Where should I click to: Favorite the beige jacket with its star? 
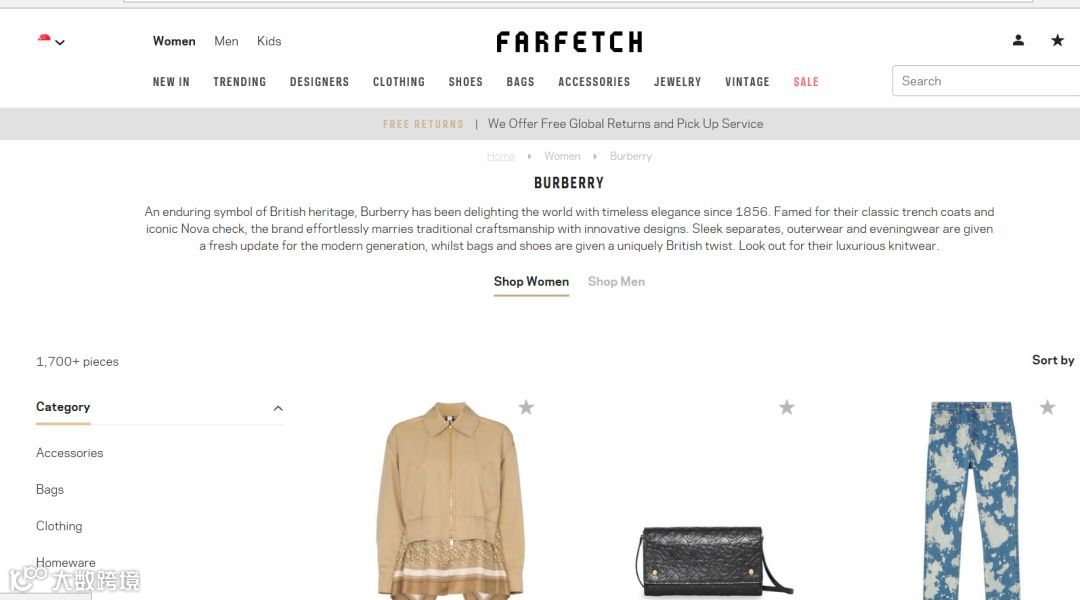point(526,407)
